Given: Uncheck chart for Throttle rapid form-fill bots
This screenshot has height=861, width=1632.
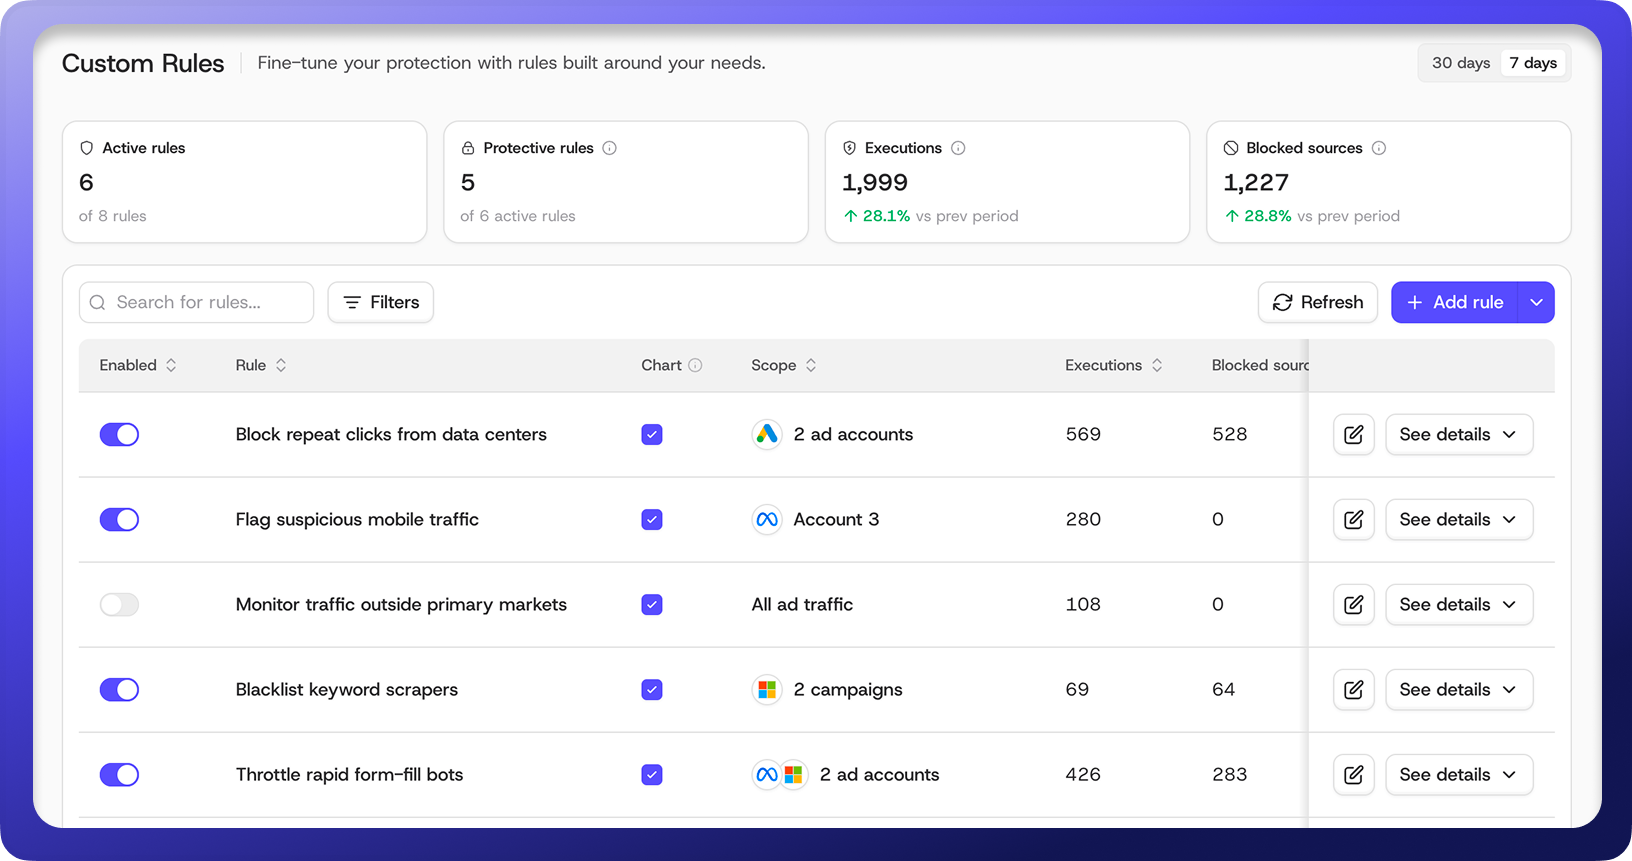Looking at the screenshot, I should tap(652, 774).
